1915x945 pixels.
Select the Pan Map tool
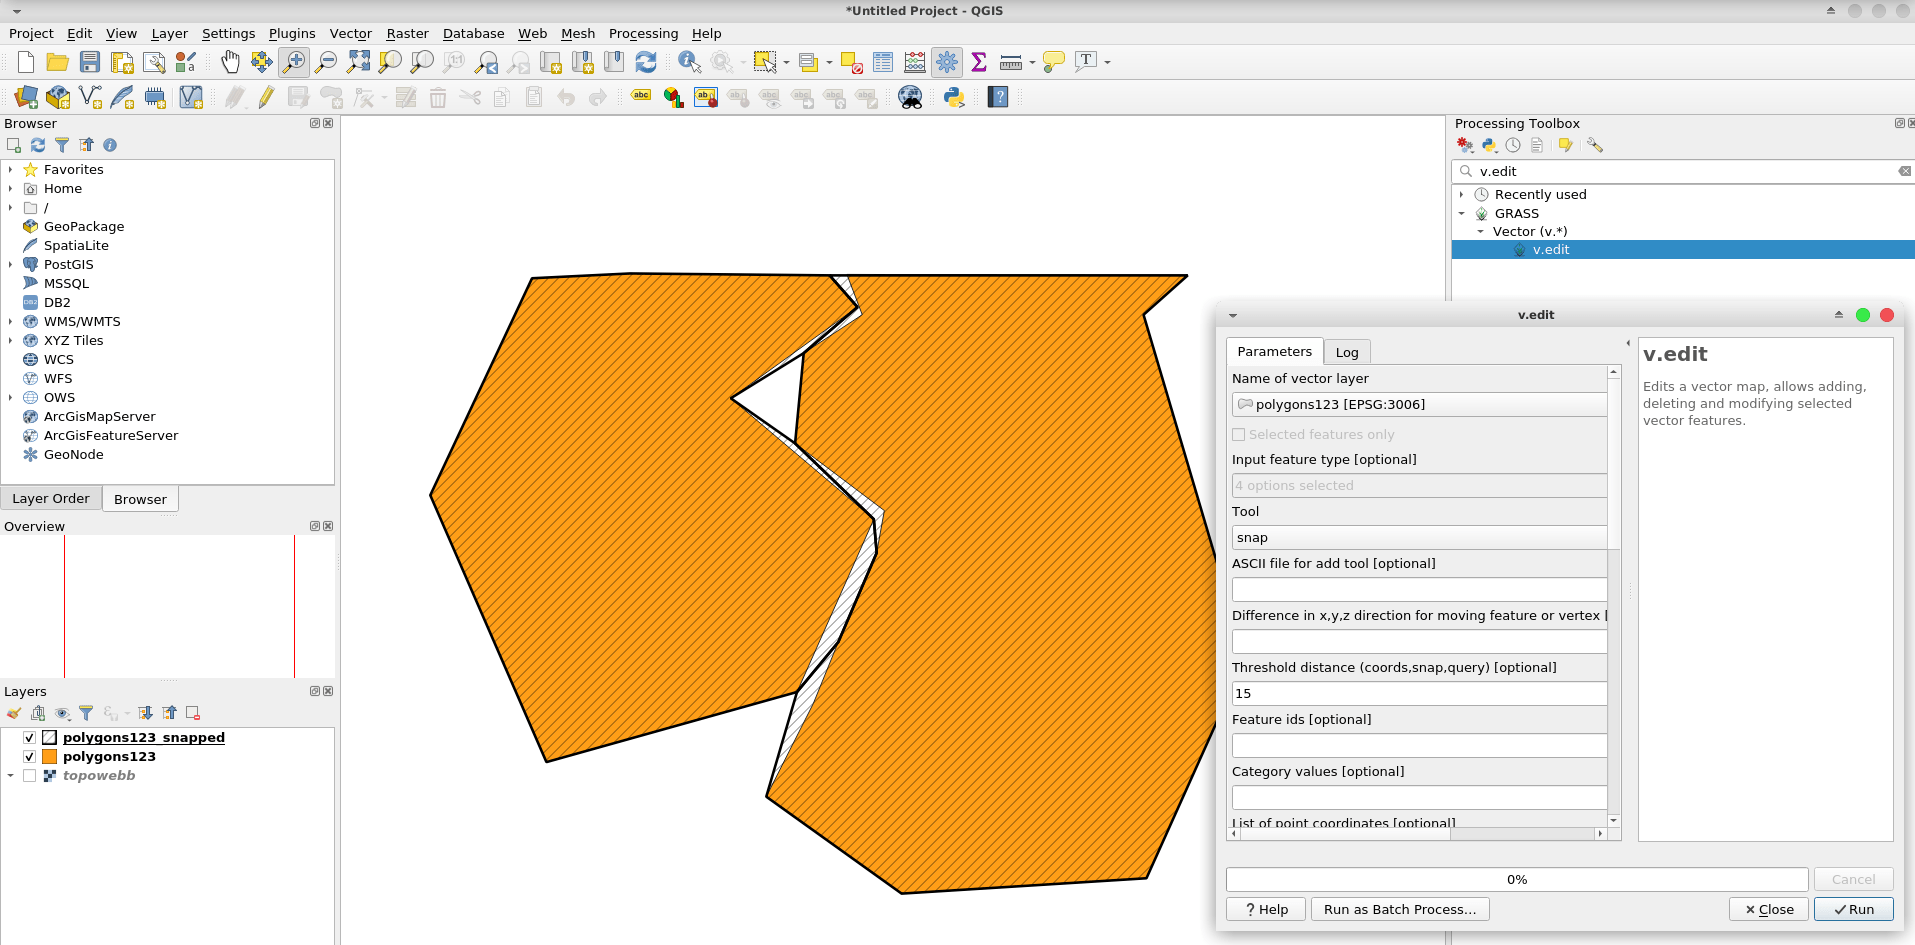pyautogui.click(x=229, y=62)
